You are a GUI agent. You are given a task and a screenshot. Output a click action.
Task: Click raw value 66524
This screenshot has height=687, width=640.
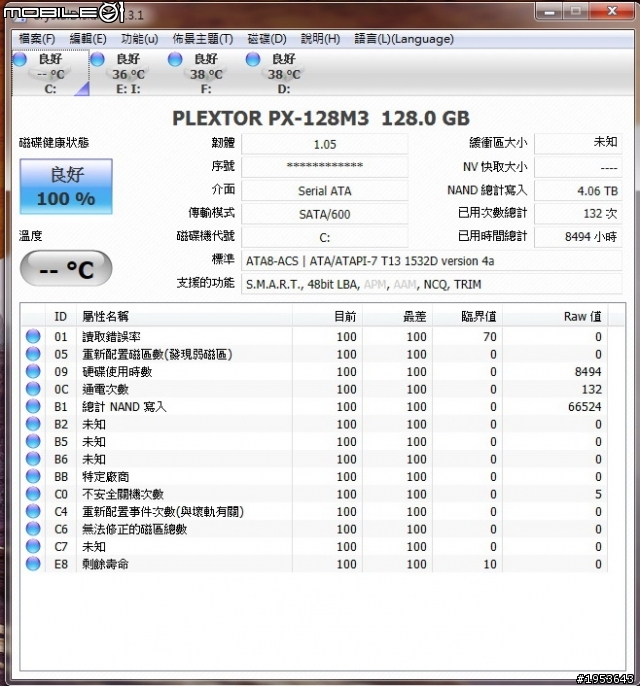click(584, 407)
